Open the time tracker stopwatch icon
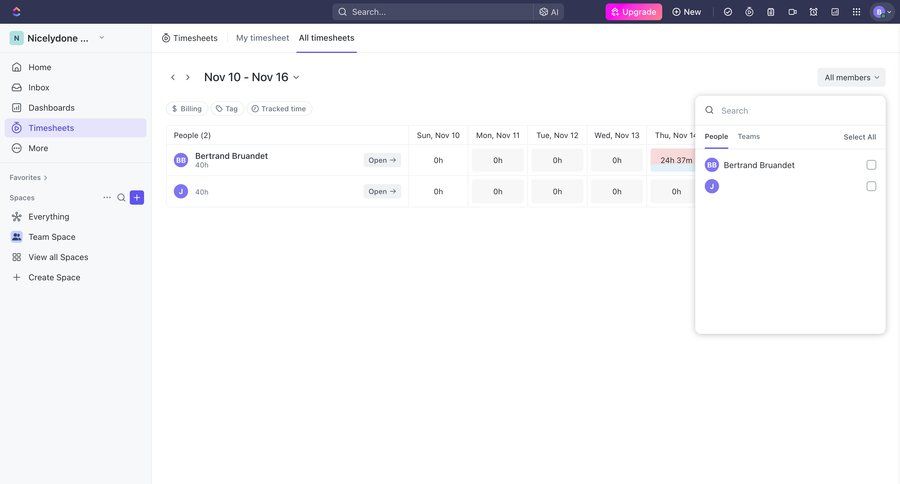The height and width of the screenshot is (484, 900). 749,12
